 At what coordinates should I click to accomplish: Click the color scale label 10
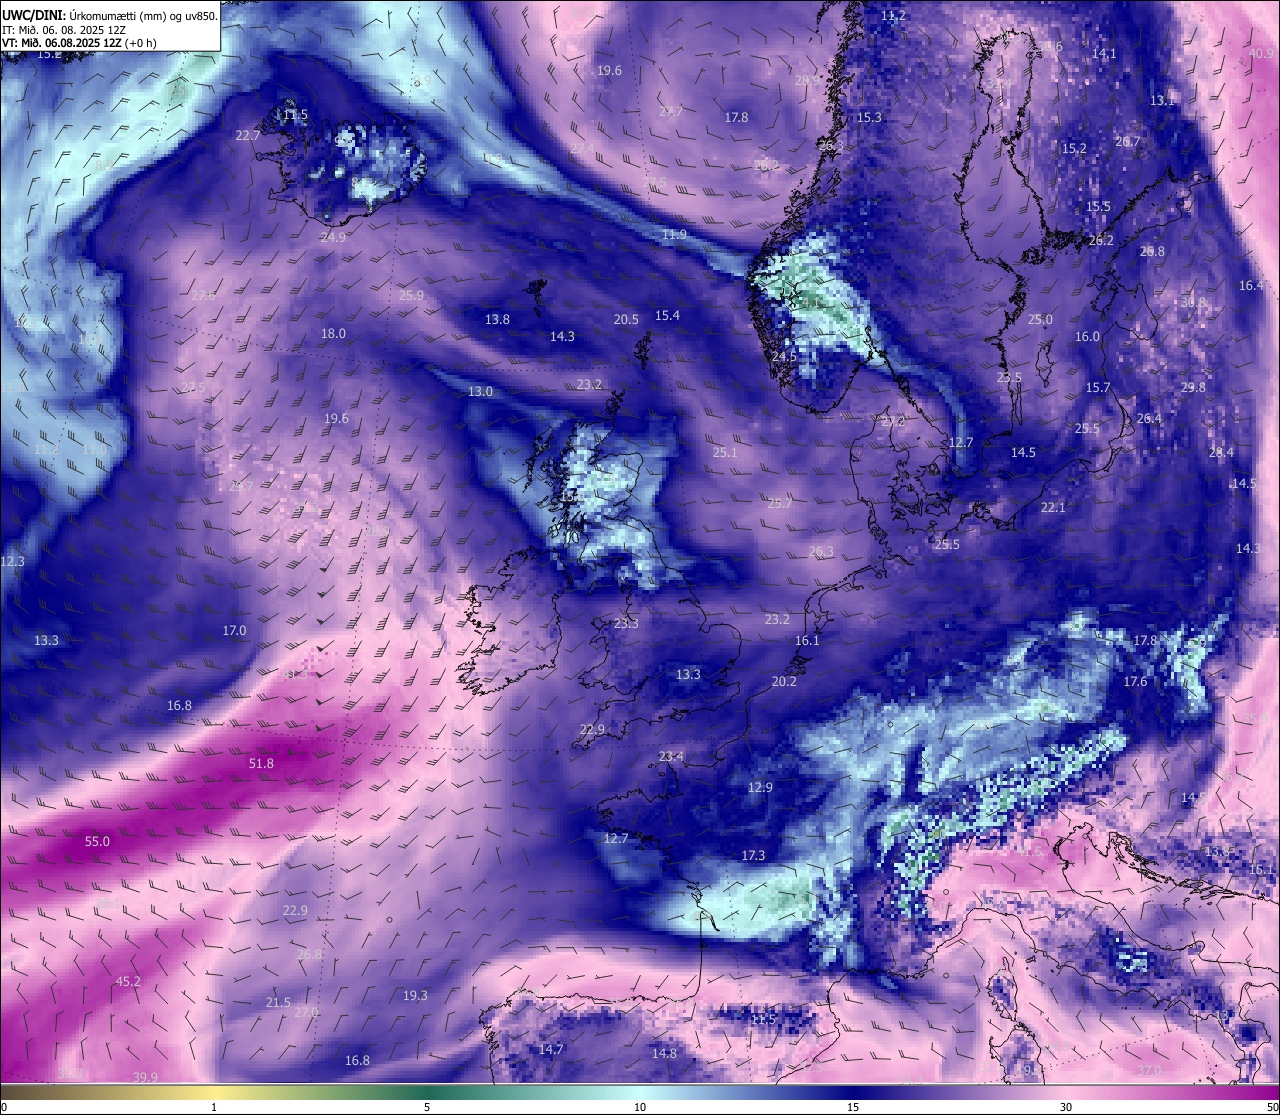click(x=640, y=1107)
